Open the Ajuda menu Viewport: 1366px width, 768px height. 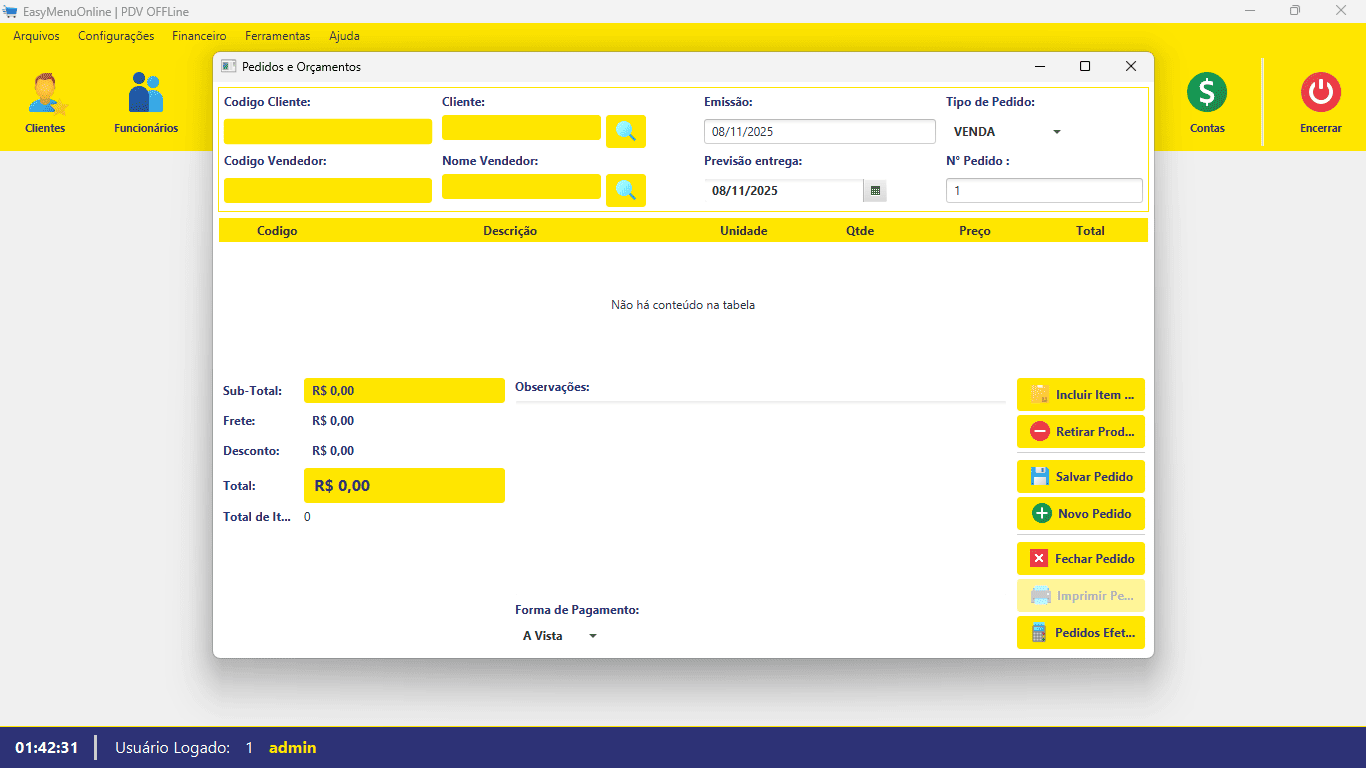[344, 35]
